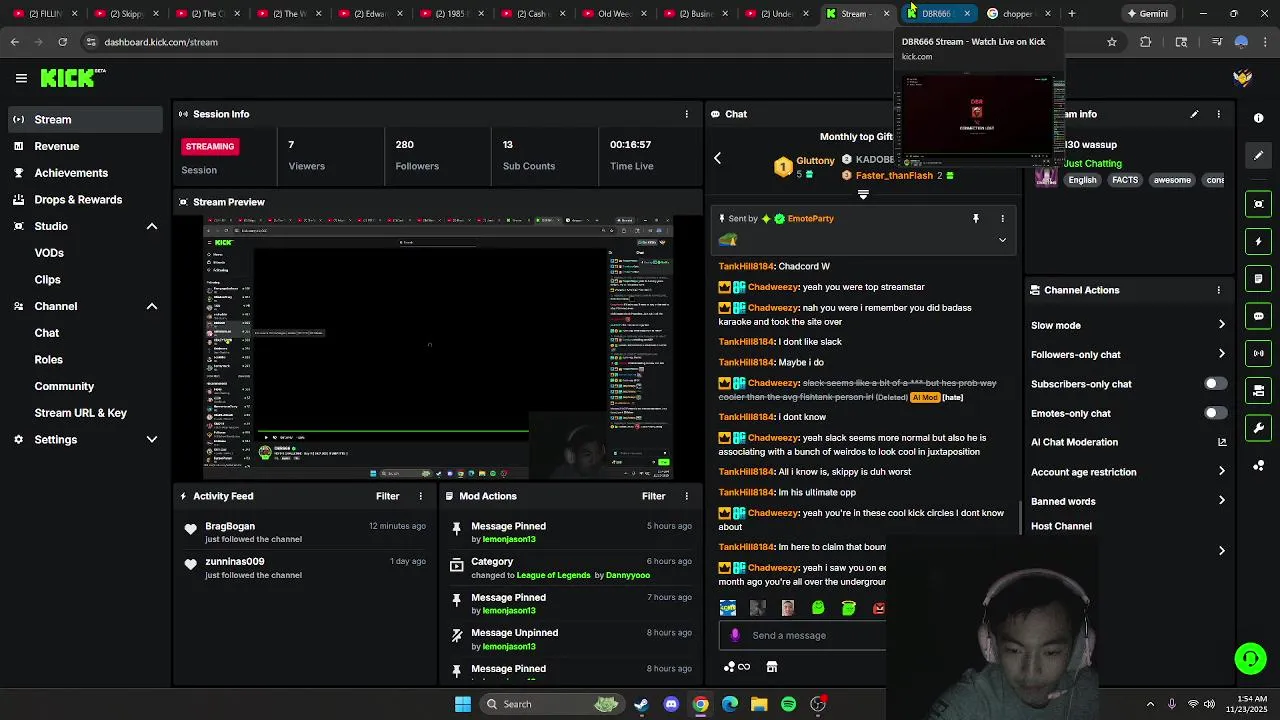This screenshot has width=1280, height=720.
Task: Open Activity Feed Filter
Action: tap(387, 496)
